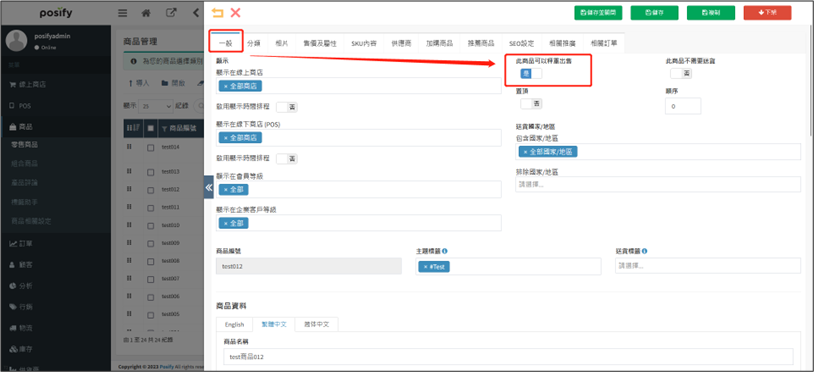Remove the #Test theme tag

(426, 267)
